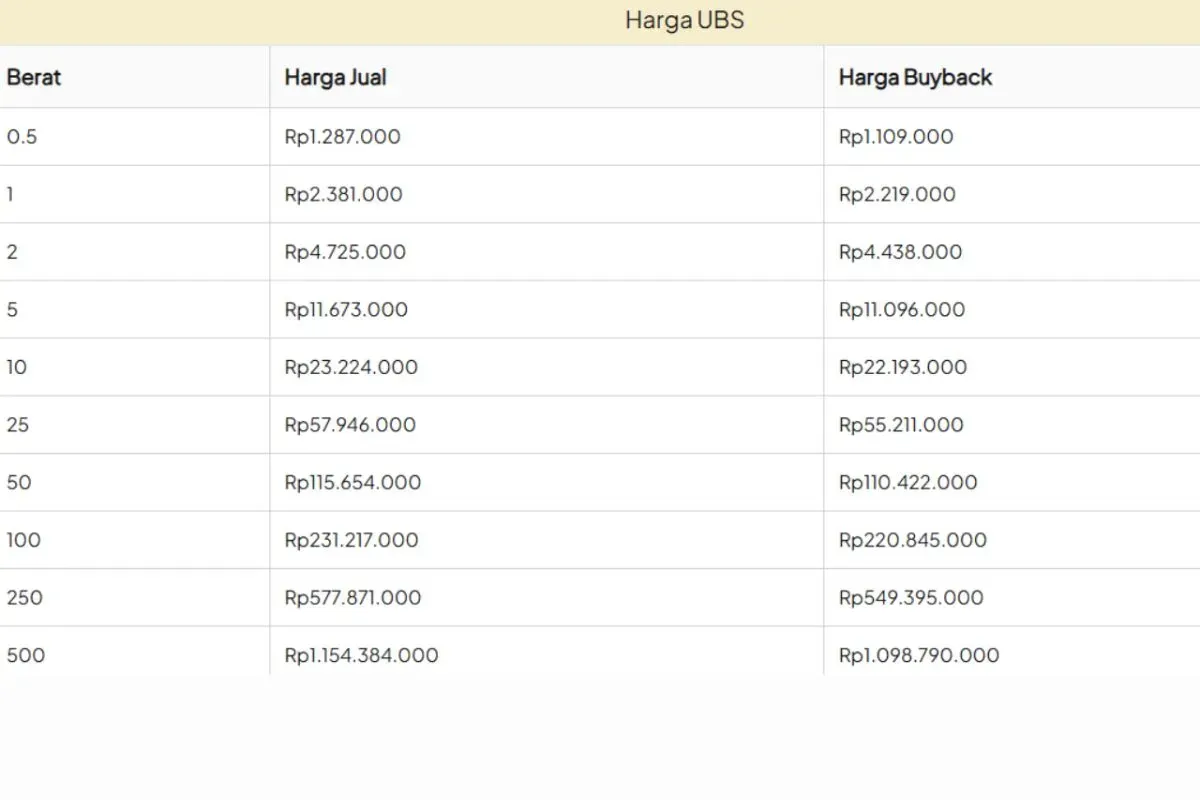Click the Rp231.217.000 sell price
The width and height of the screenshot is (1200, 800).
[x=351, y=540]
